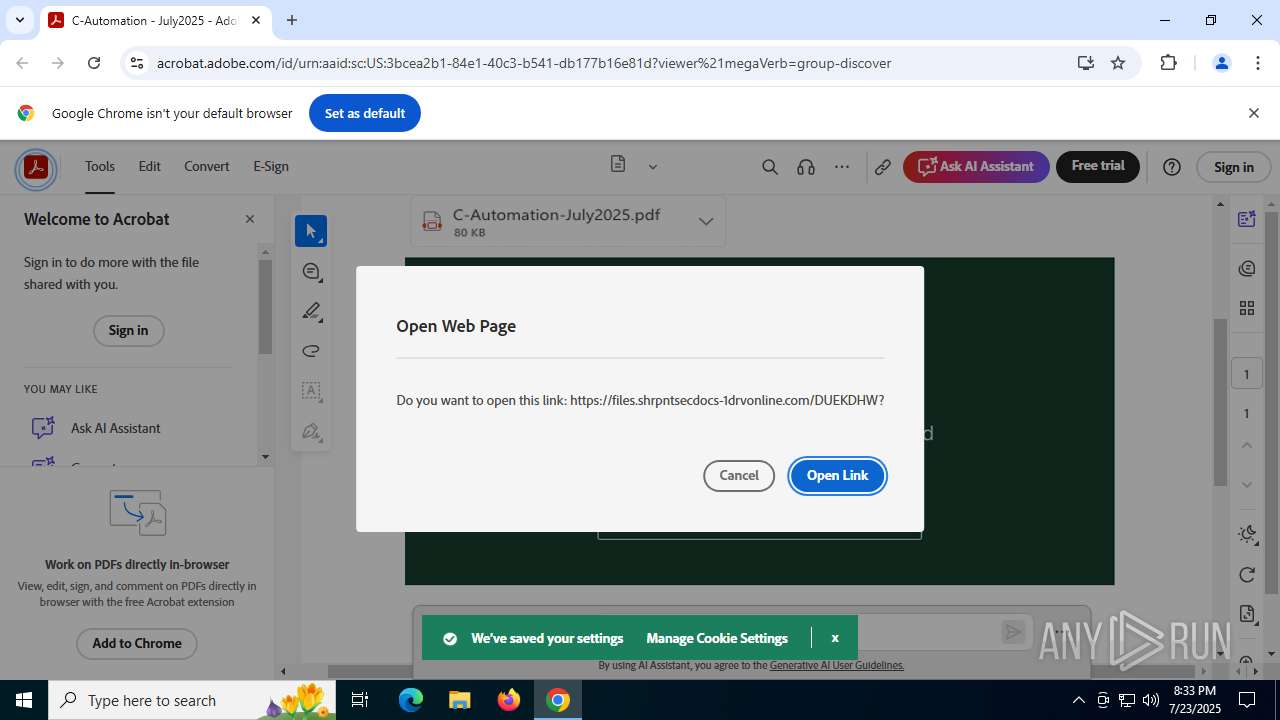Go to next page chevron on the right rail
The height and width of the screenshot is (720, 1280).
pos(1246,485)
